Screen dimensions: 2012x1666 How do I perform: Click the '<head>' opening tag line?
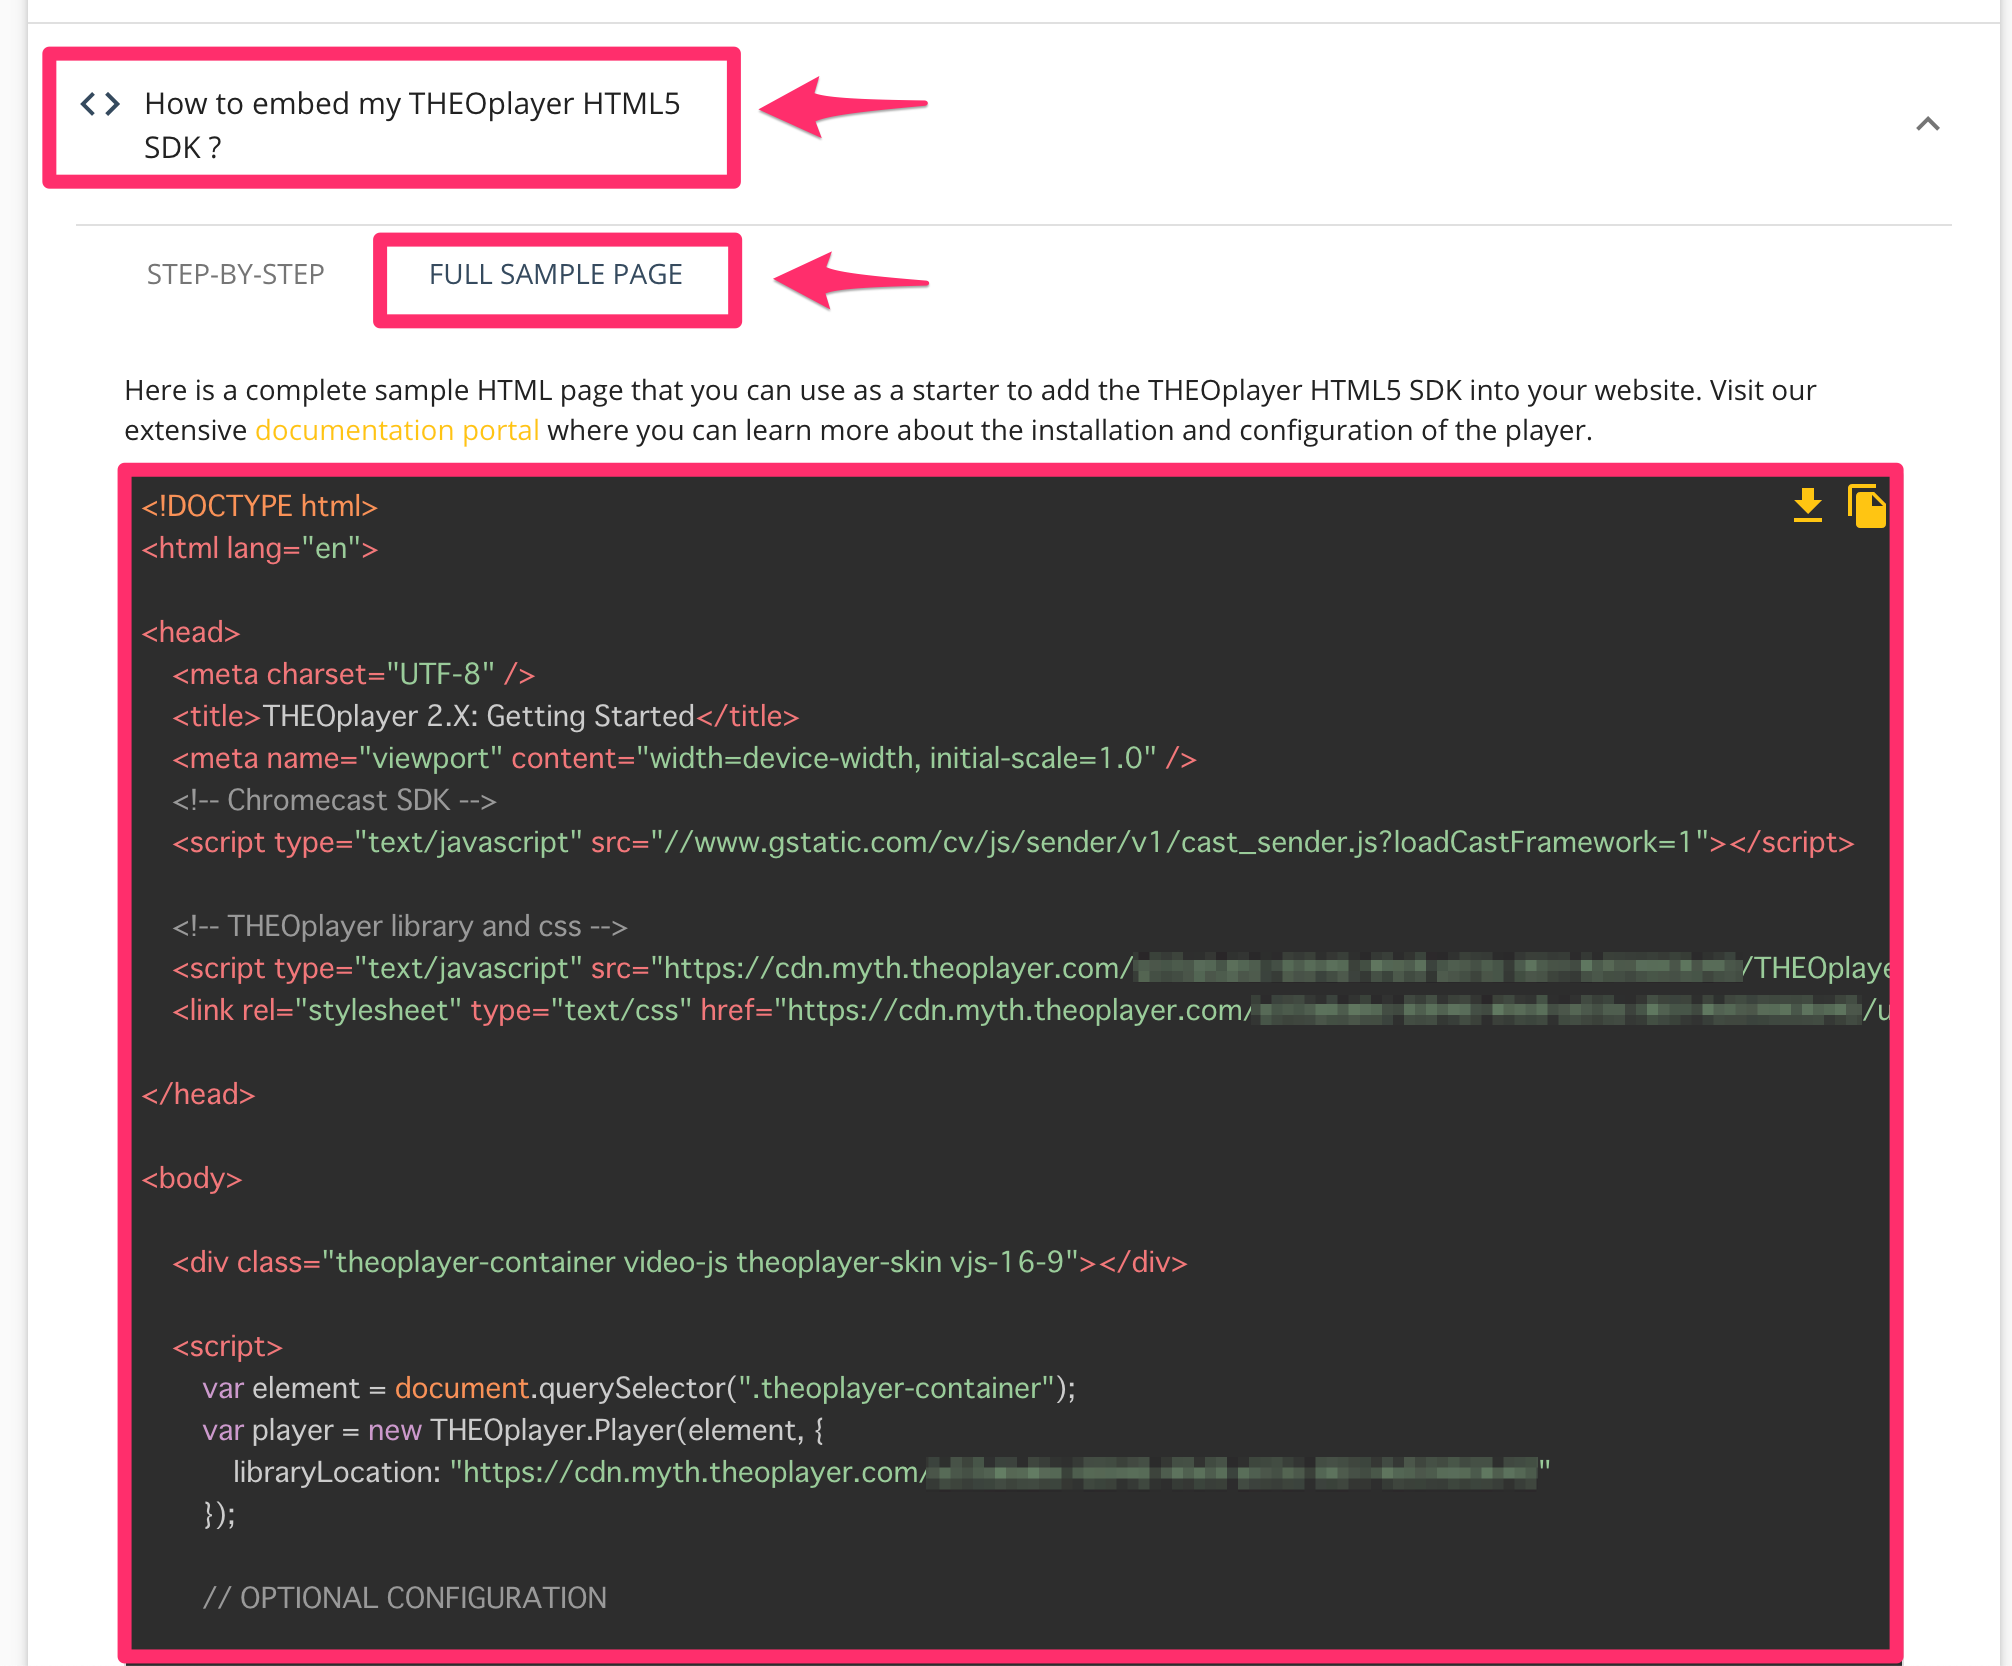click(191, 632)
